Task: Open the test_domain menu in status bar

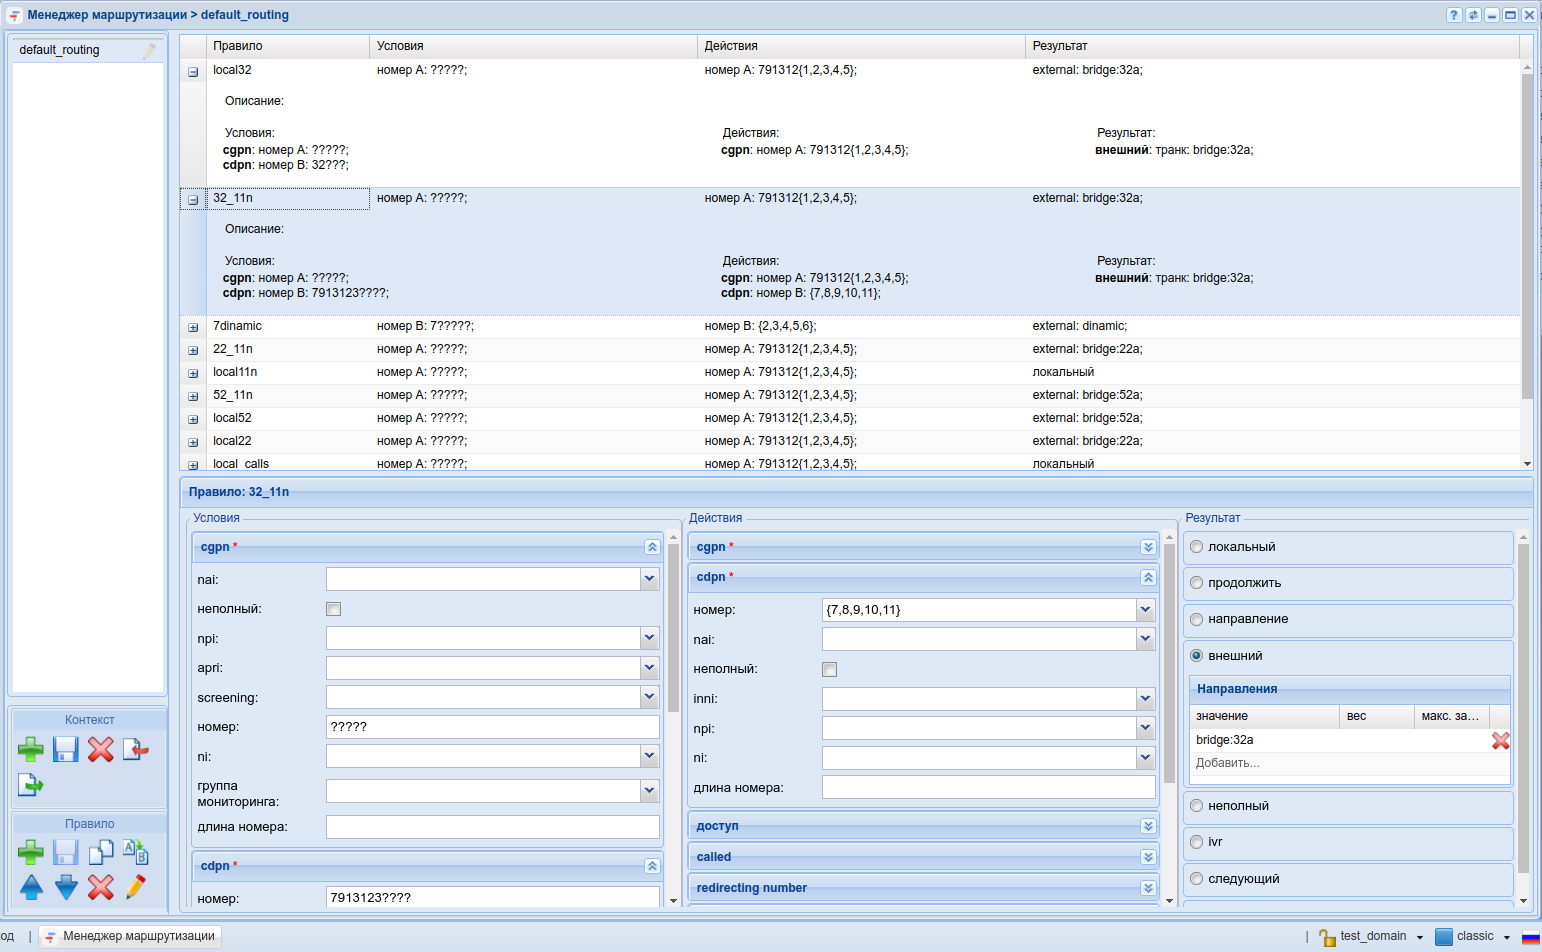Action: pyautogui.click(x=1373, y=937)
